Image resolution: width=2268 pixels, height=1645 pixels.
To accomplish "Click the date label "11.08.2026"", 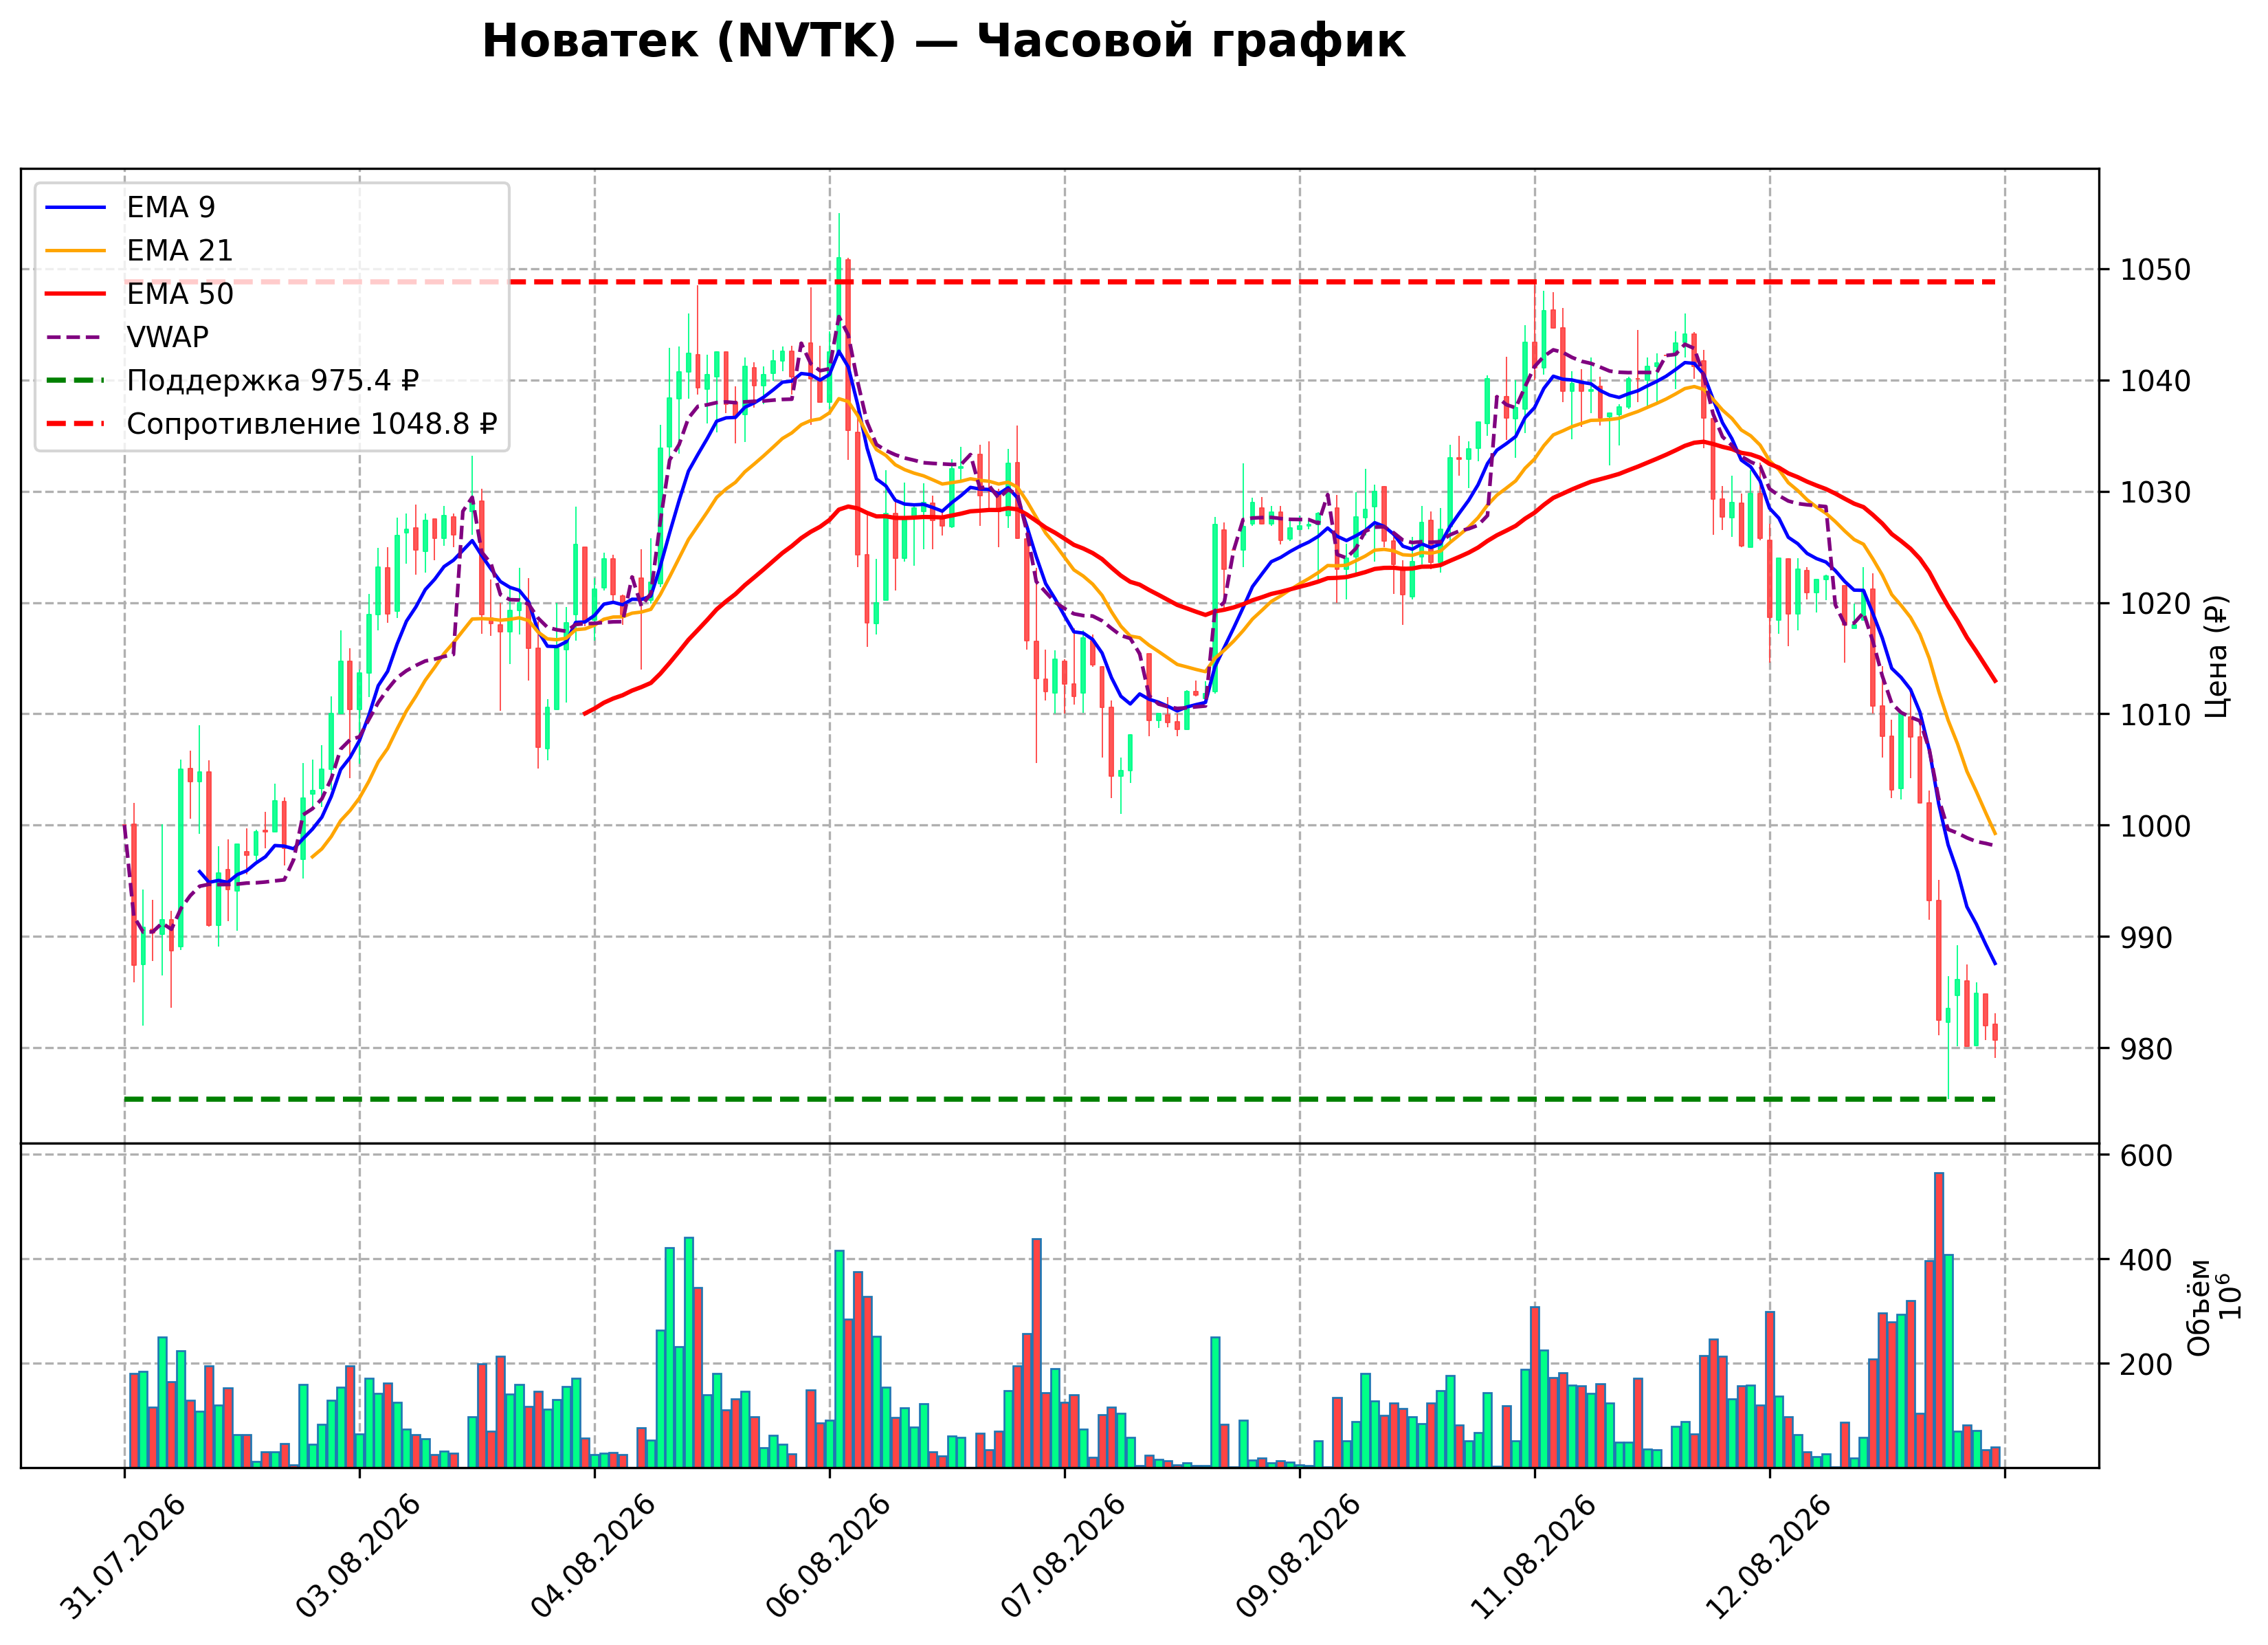I will 1534,1556.
